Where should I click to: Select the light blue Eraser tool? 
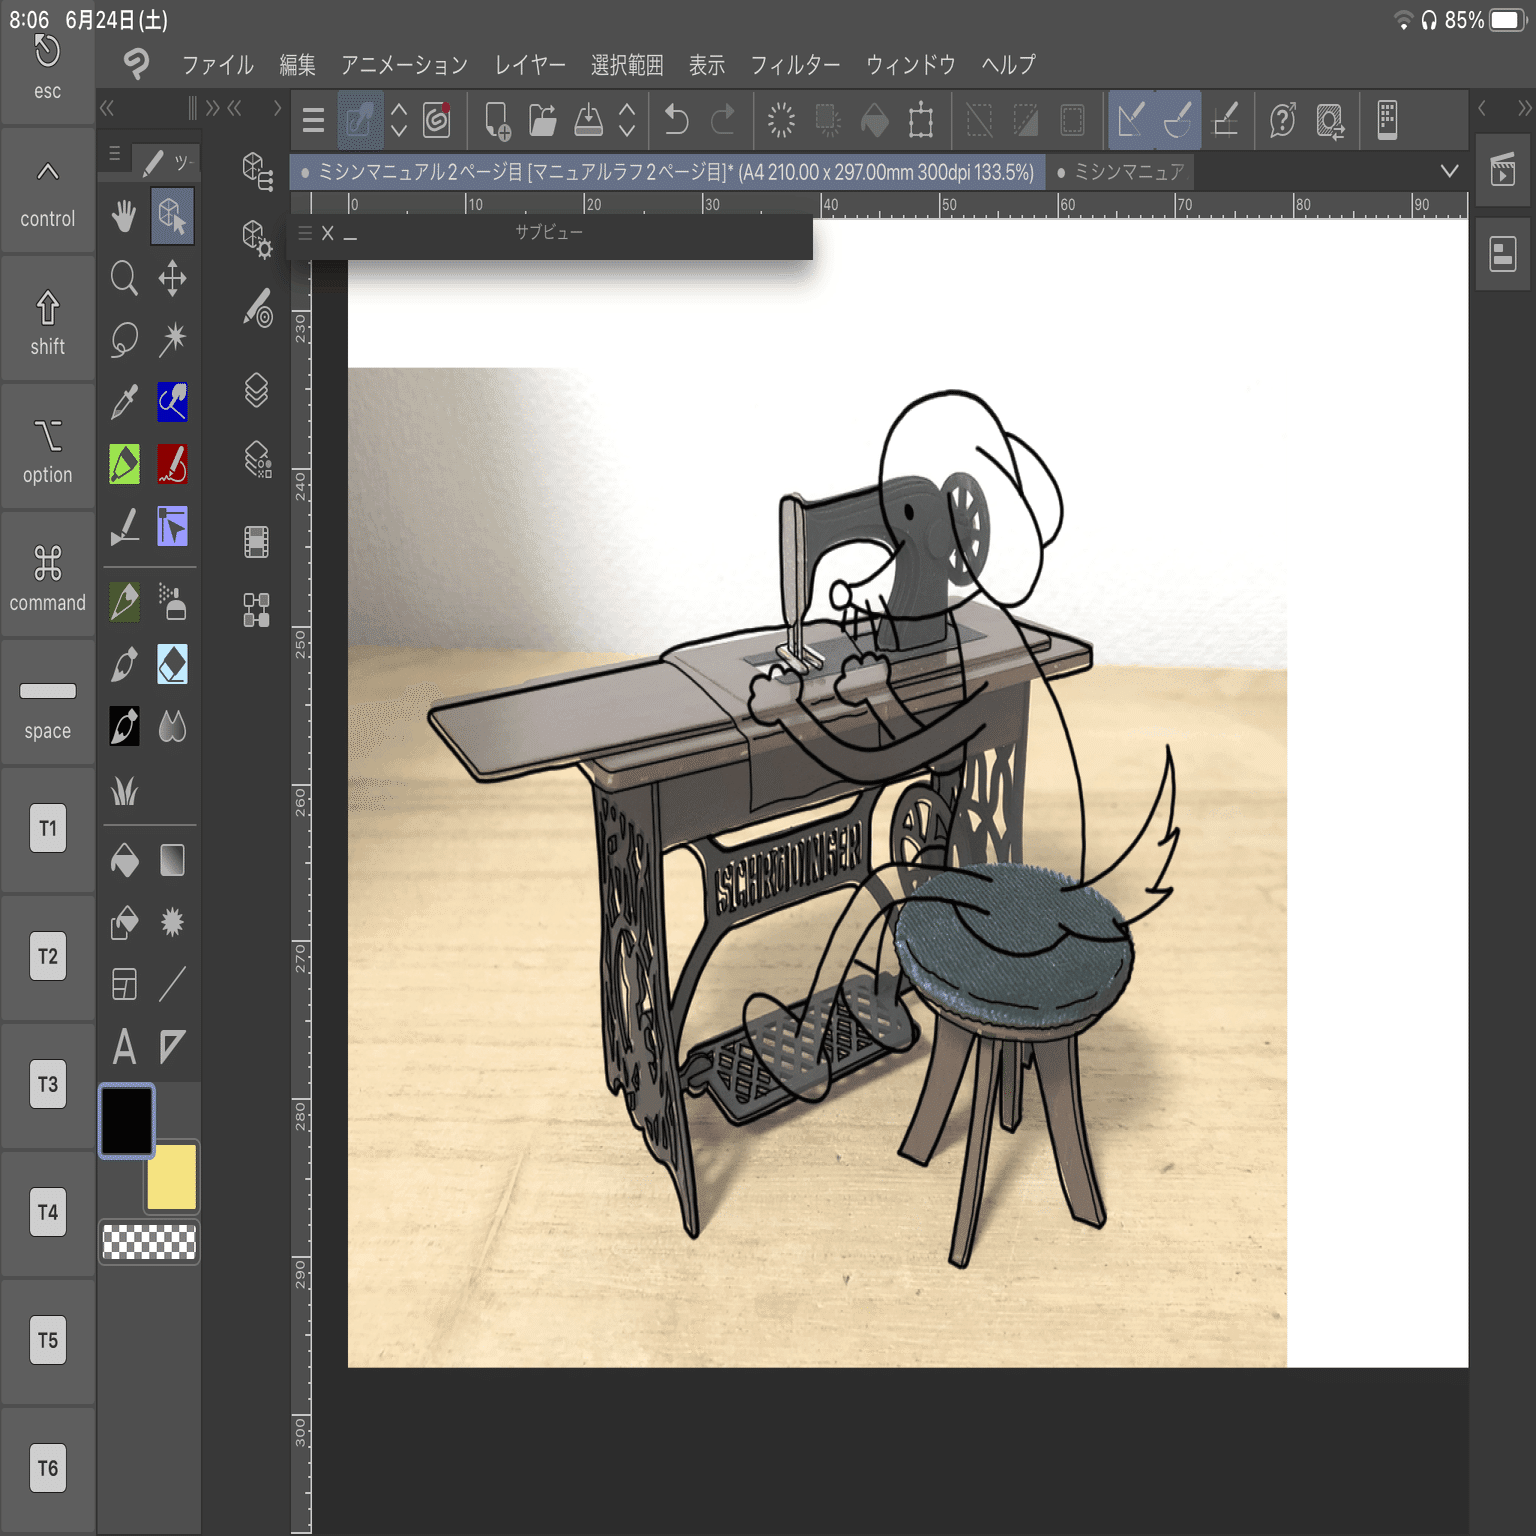coord(172,665)
